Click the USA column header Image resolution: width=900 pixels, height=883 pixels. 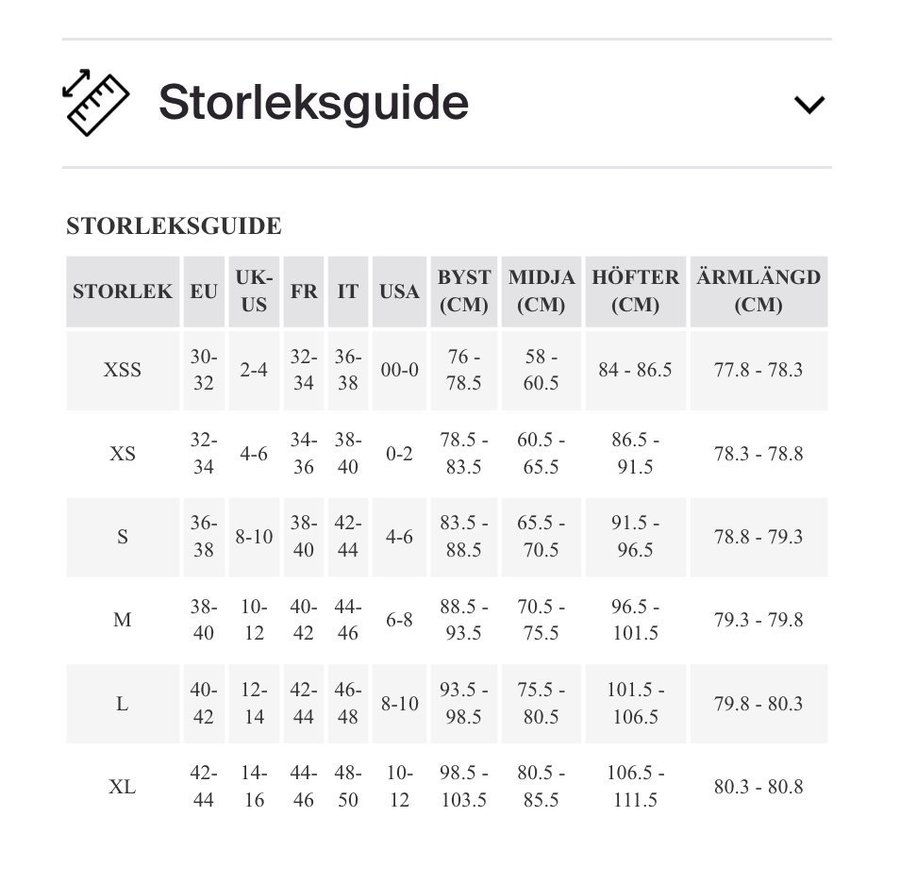click(x=399, y=292)
